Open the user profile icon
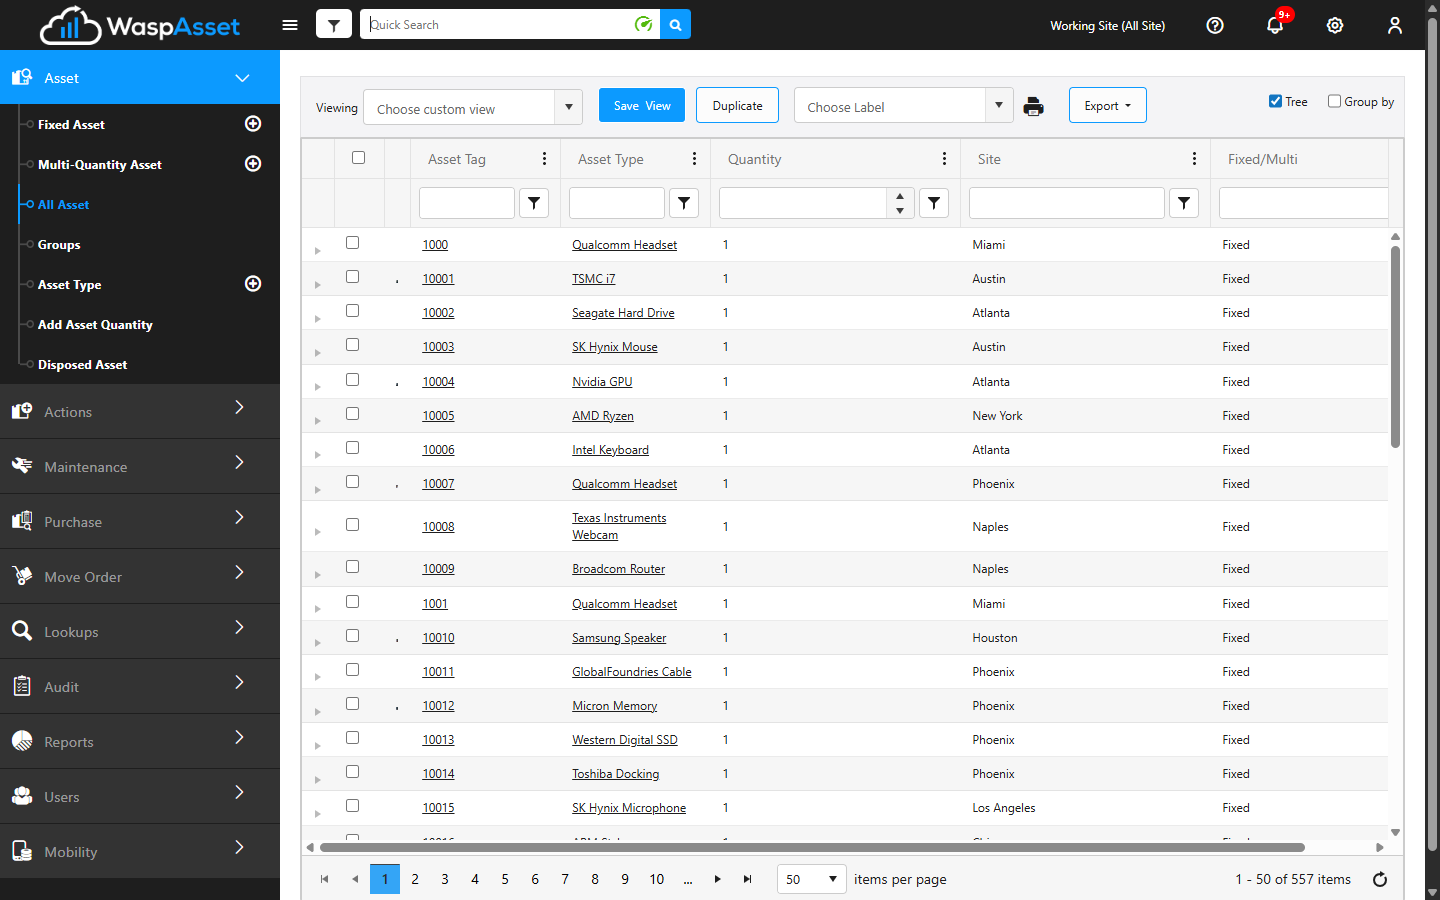Viewport: 1440px width, 900px height. [x=1395, y=25]
